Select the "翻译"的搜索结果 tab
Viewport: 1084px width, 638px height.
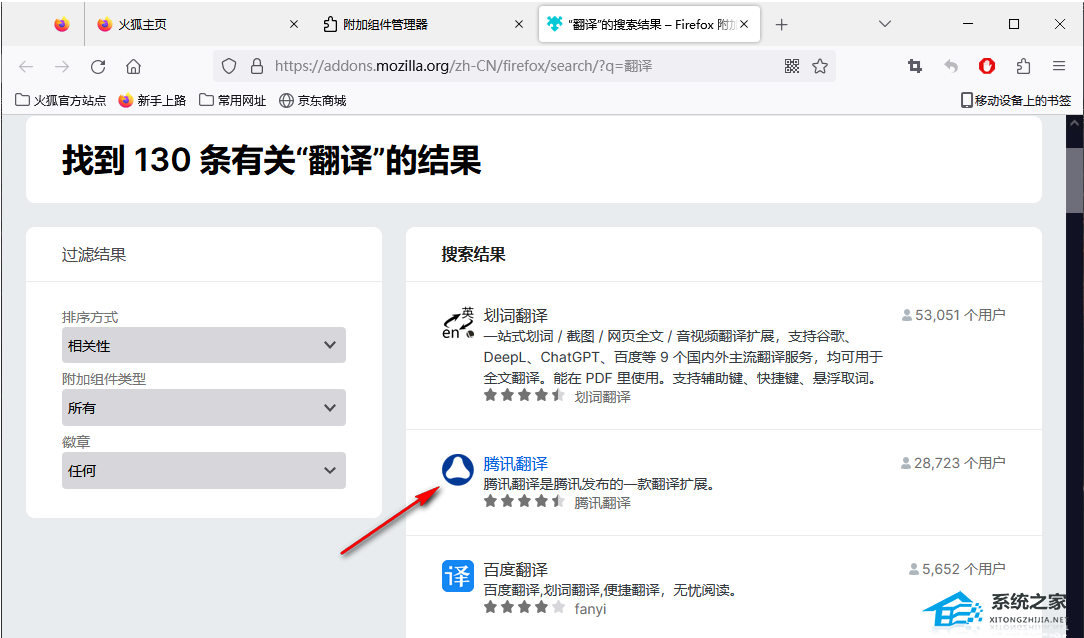click(x=649, y=24)
